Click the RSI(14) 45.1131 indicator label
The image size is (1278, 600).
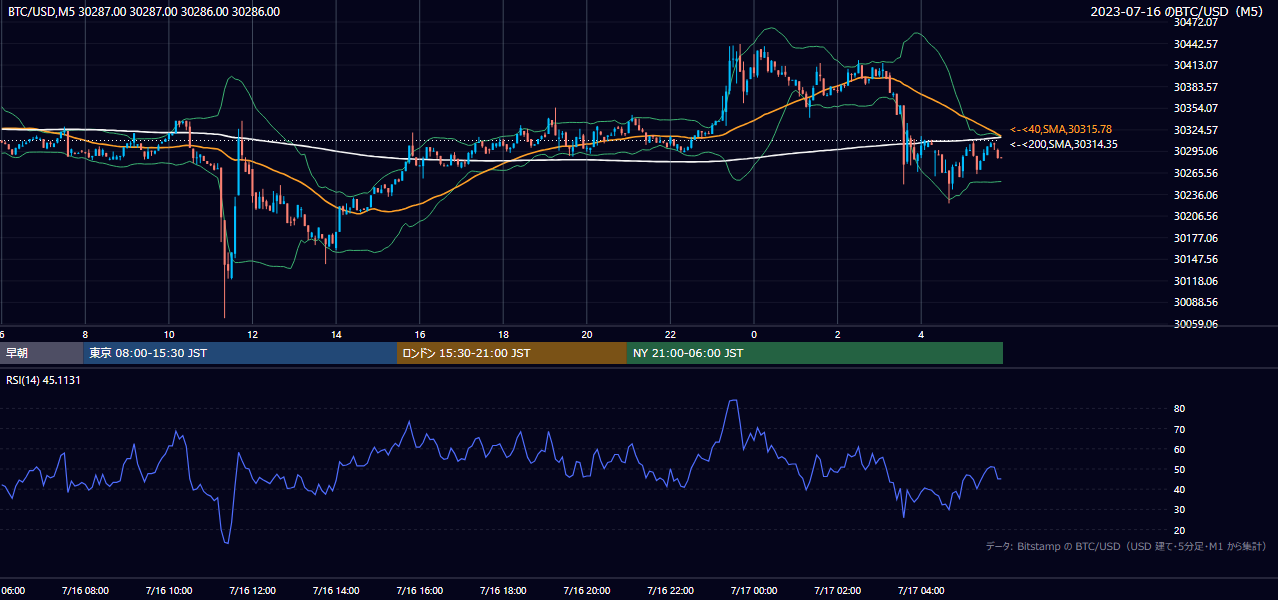(x=43, y=380)
